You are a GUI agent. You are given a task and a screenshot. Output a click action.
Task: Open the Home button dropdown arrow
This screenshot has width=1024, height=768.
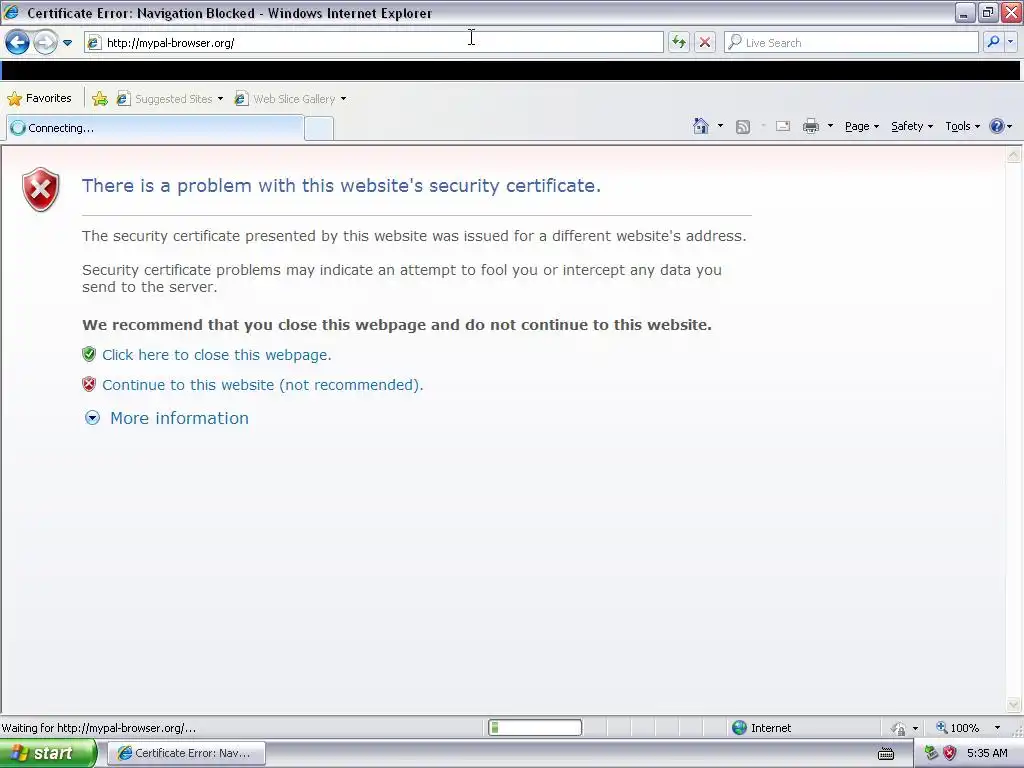pos(720,126)
